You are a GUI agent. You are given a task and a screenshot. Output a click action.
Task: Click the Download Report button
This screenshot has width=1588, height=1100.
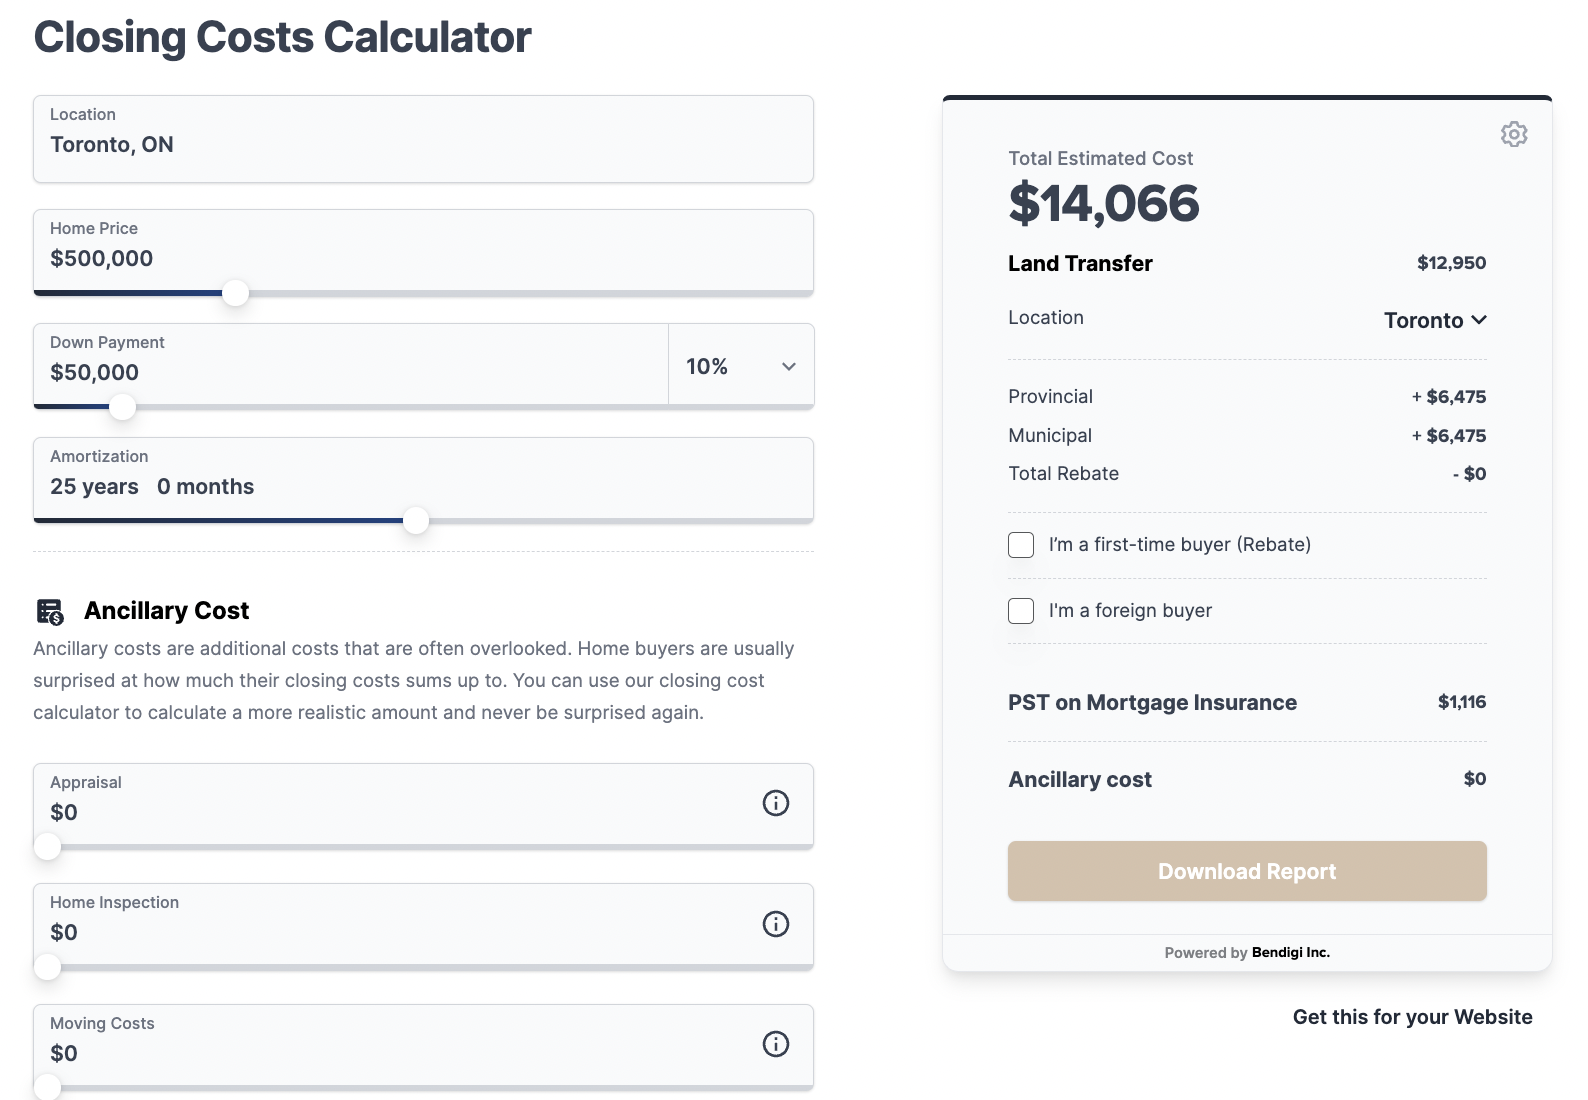pyautogui.click(x=1246, y=870)
